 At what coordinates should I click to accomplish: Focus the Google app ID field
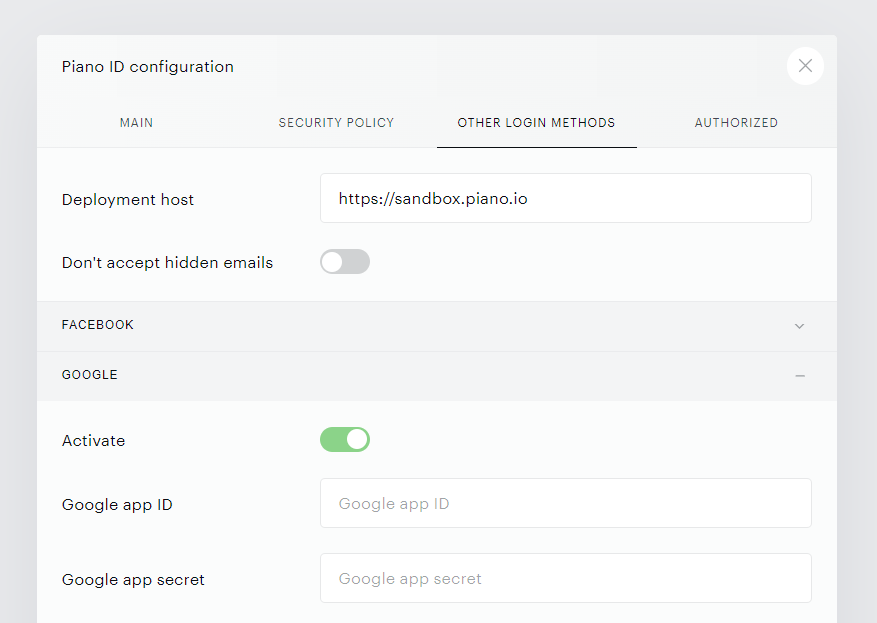(565, 503)
